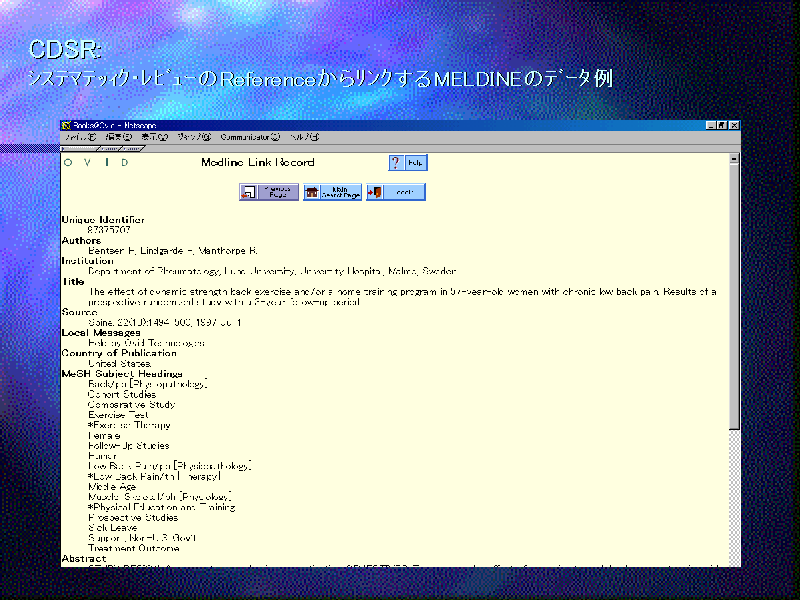Open the ファイル (File) menu
Viewport: 800px width, 600px height.
pyautogui.click(x=81, y=137)
